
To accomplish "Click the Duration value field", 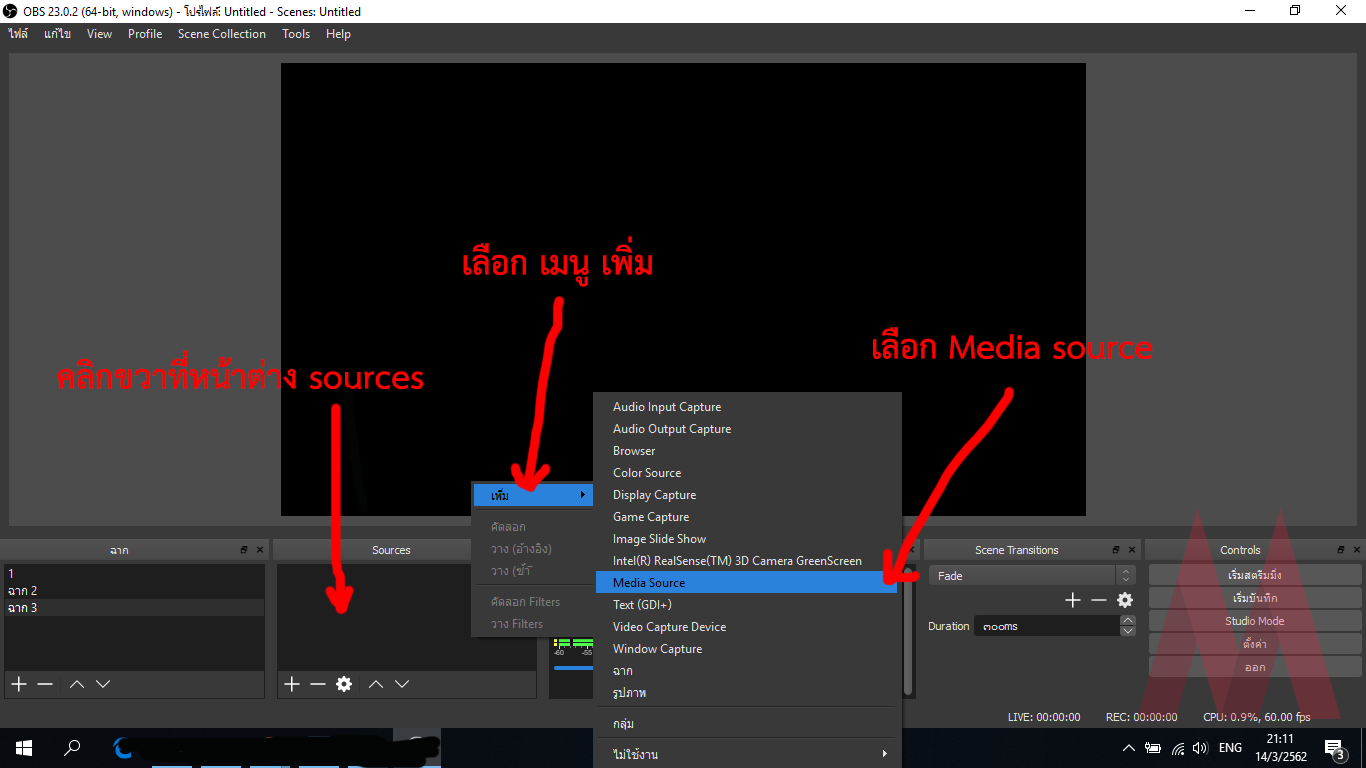I will point(1047,626).
